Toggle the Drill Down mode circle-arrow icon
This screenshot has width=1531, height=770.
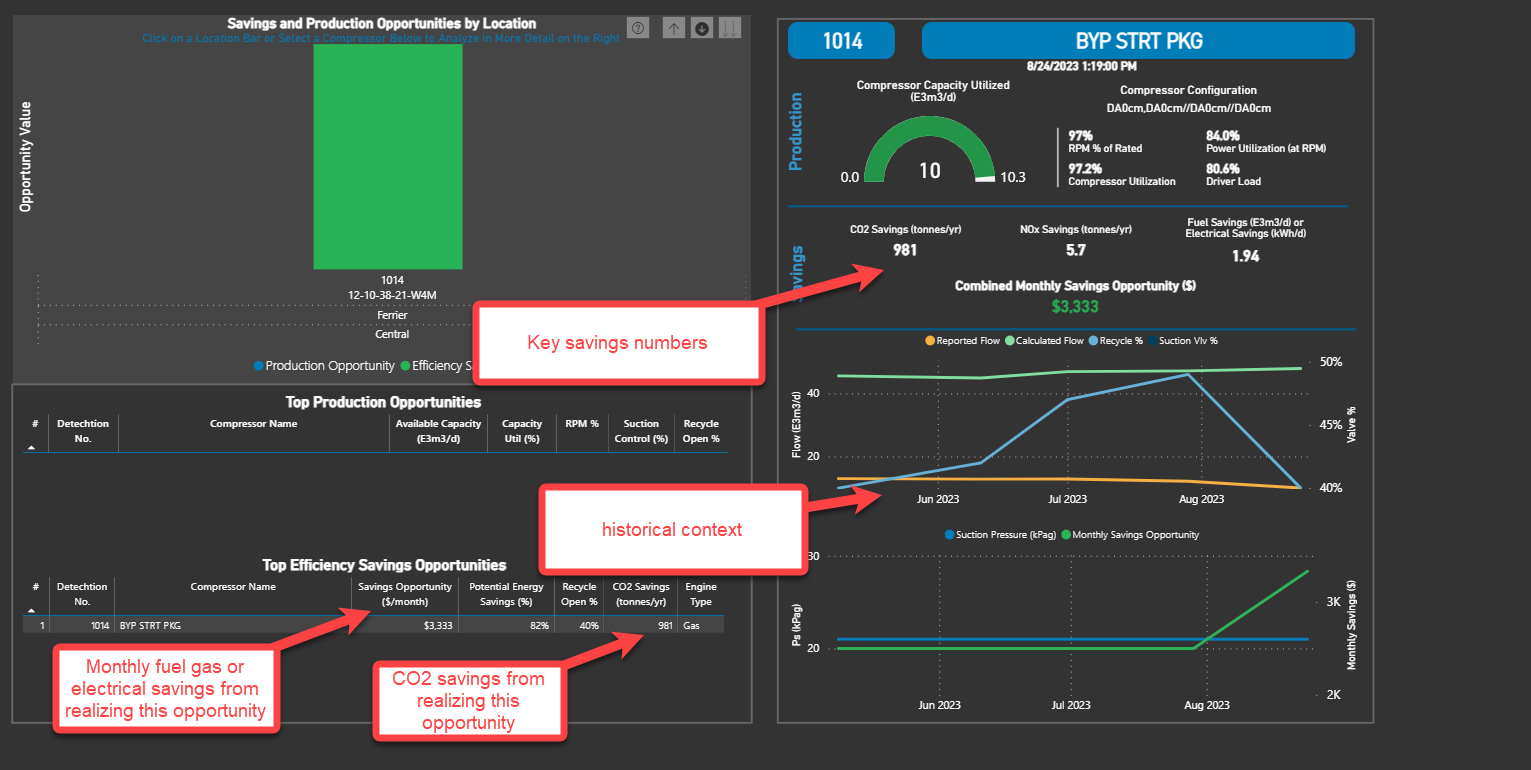pos(702,28)
